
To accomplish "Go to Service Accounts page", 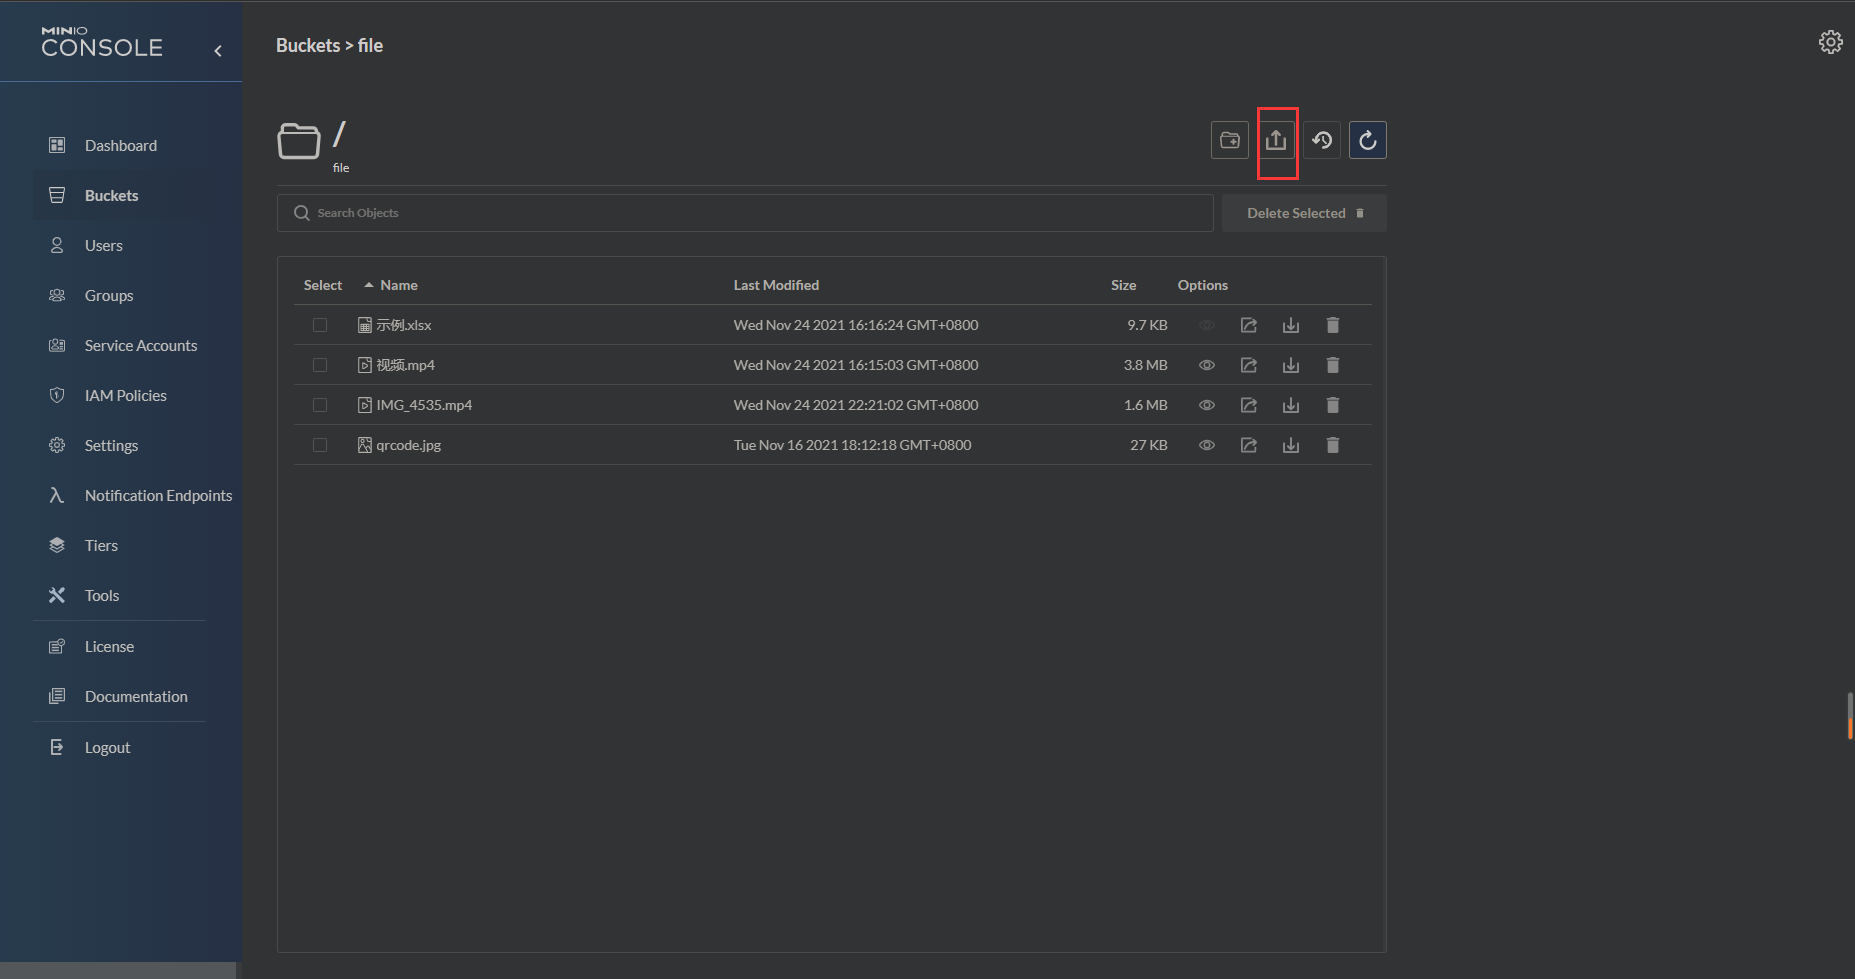I will [x=140, y=346].
